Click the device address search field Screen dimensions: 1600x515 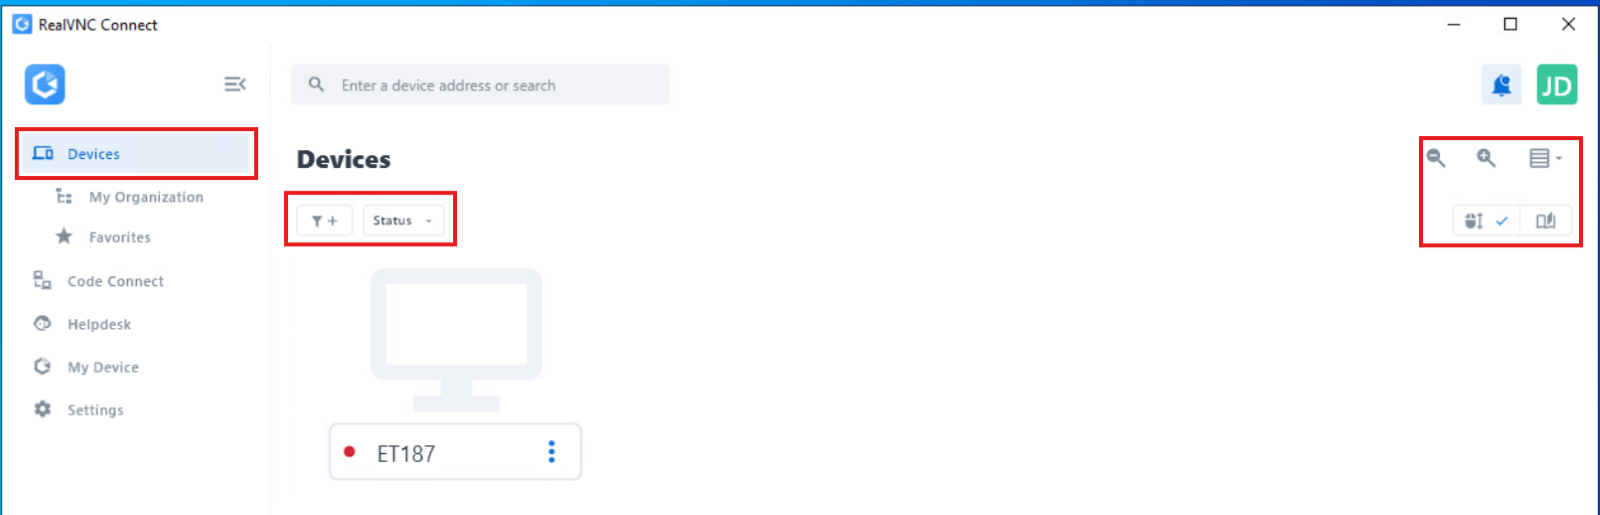(490, 85)
